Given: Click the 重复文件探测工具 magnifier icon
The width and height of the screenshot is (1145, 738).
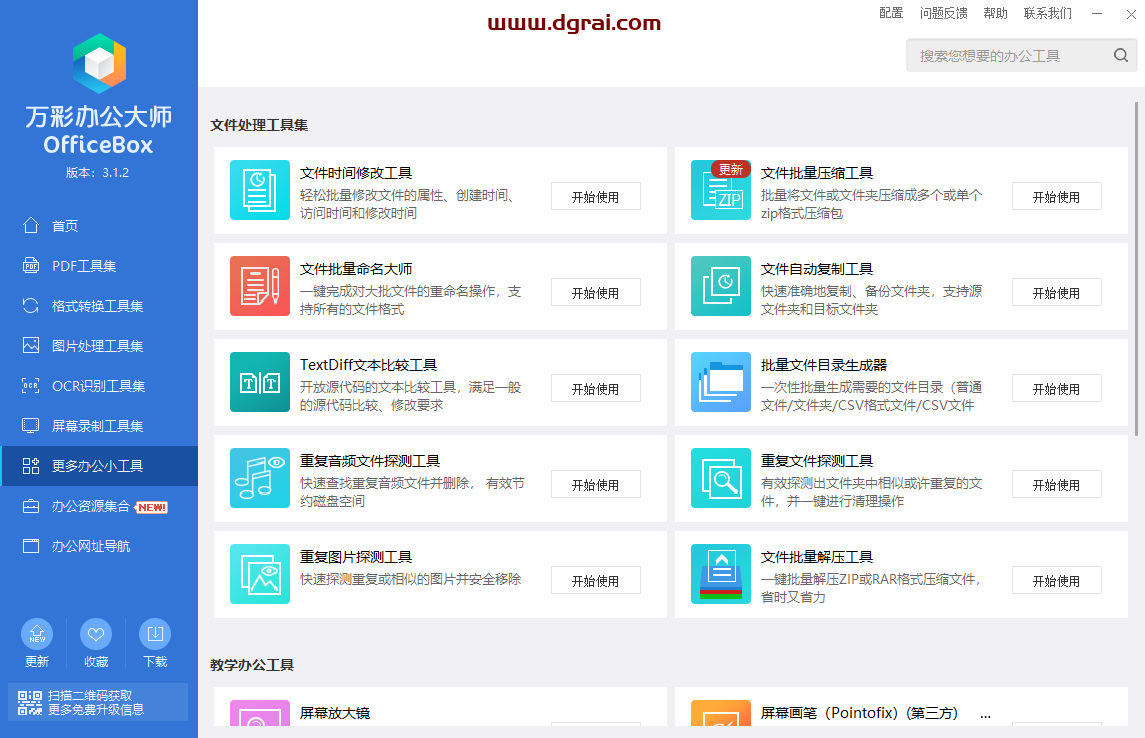Looking at the screenshot, I should 721,478.
